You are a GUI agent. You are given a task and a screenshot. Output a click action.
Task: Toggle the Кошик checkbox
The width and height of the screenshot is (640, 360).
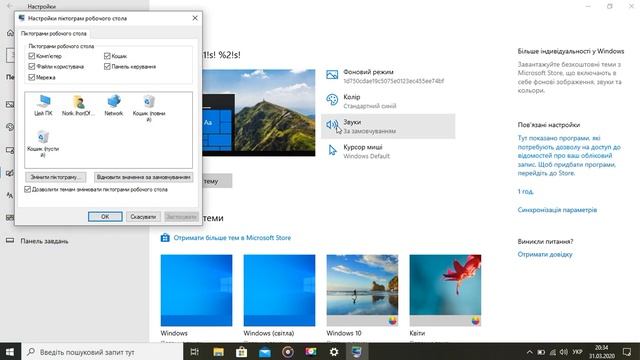[x=107, y=56]
